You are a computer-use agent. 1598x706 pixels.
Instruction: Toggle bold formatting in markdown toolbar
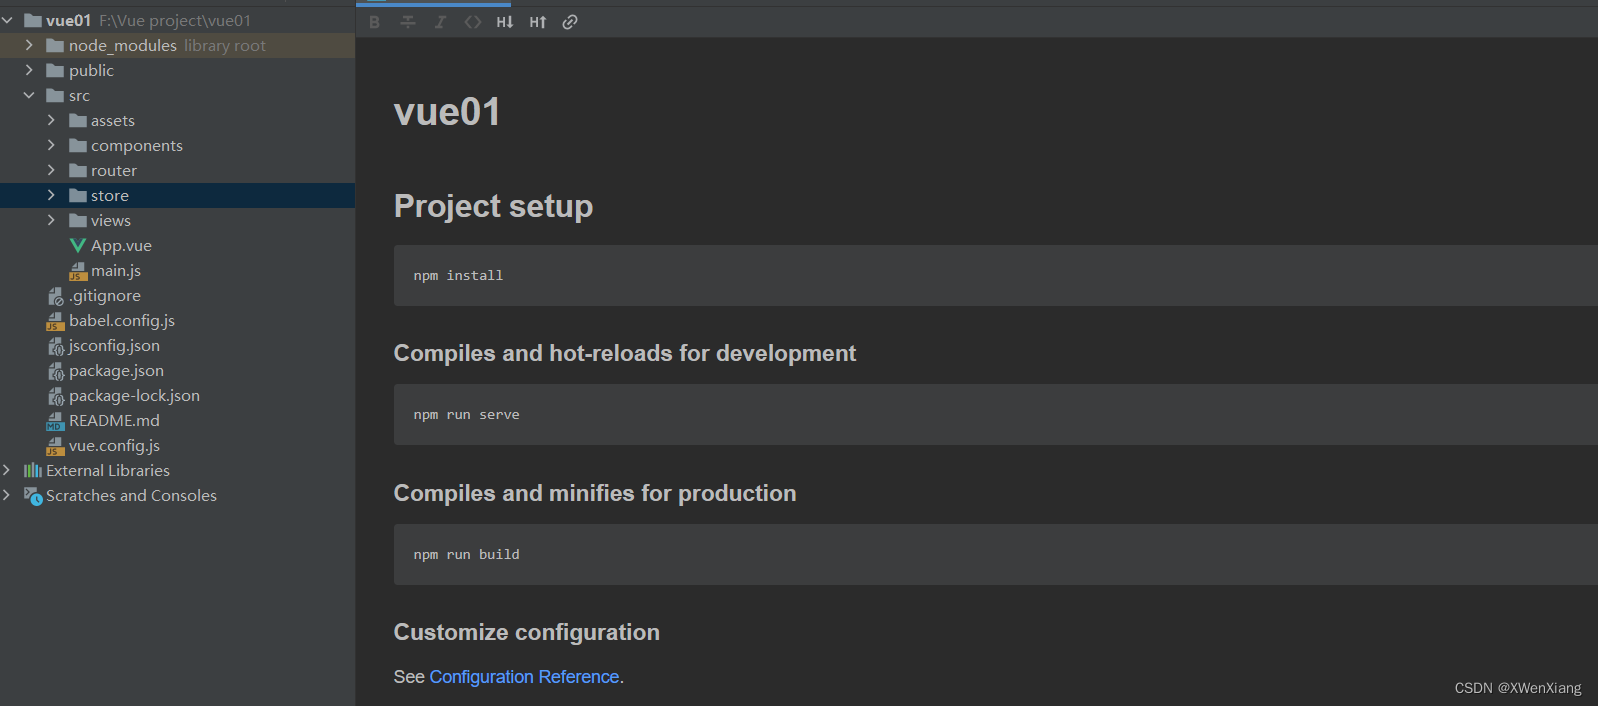[x=374, y=22]
